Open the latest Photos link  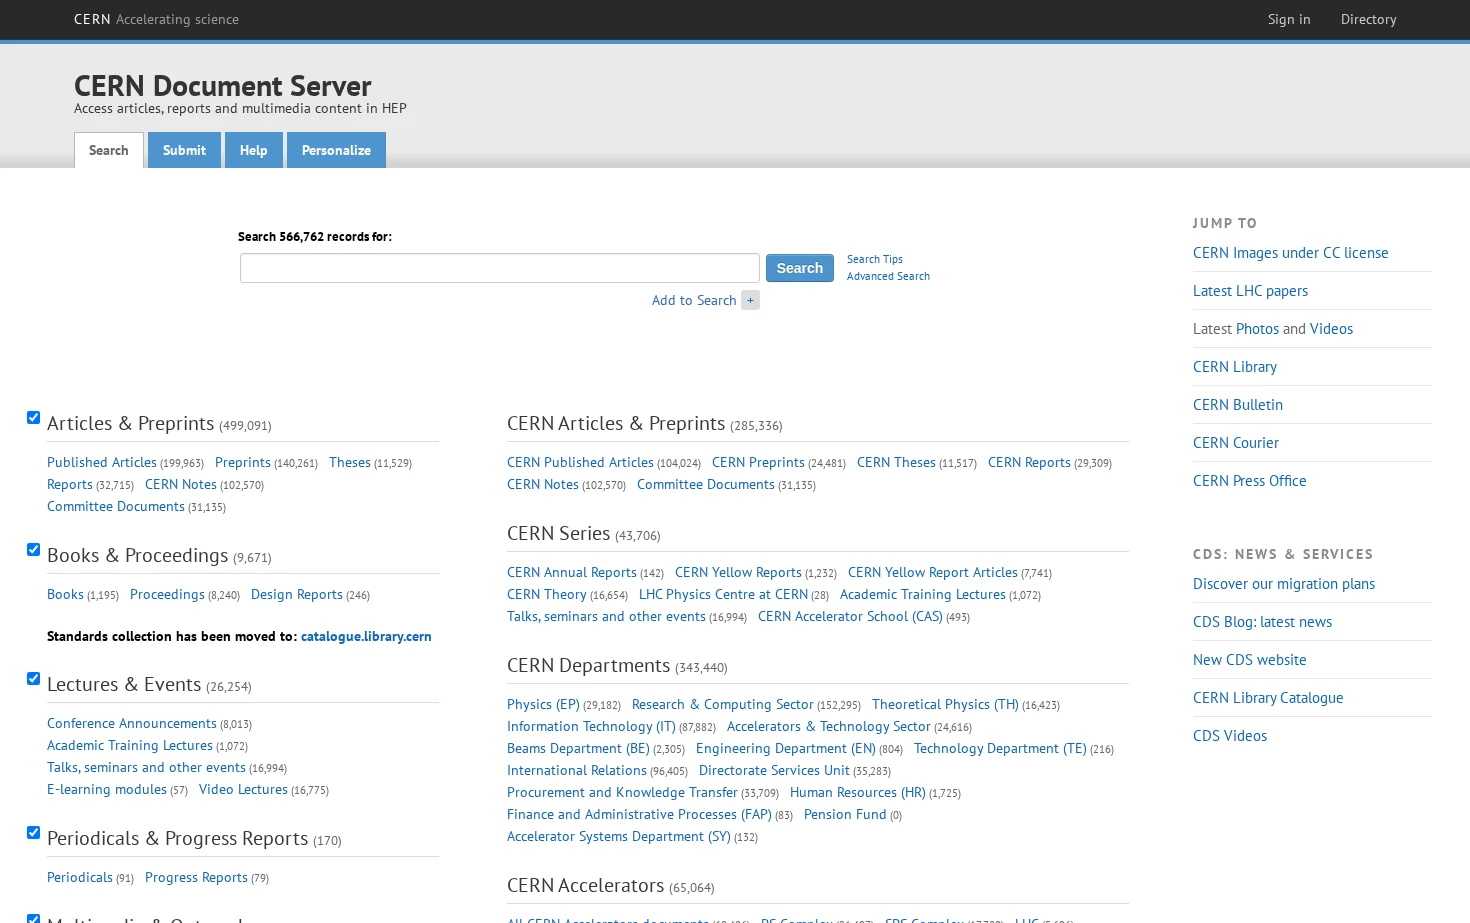(1257, 329)
